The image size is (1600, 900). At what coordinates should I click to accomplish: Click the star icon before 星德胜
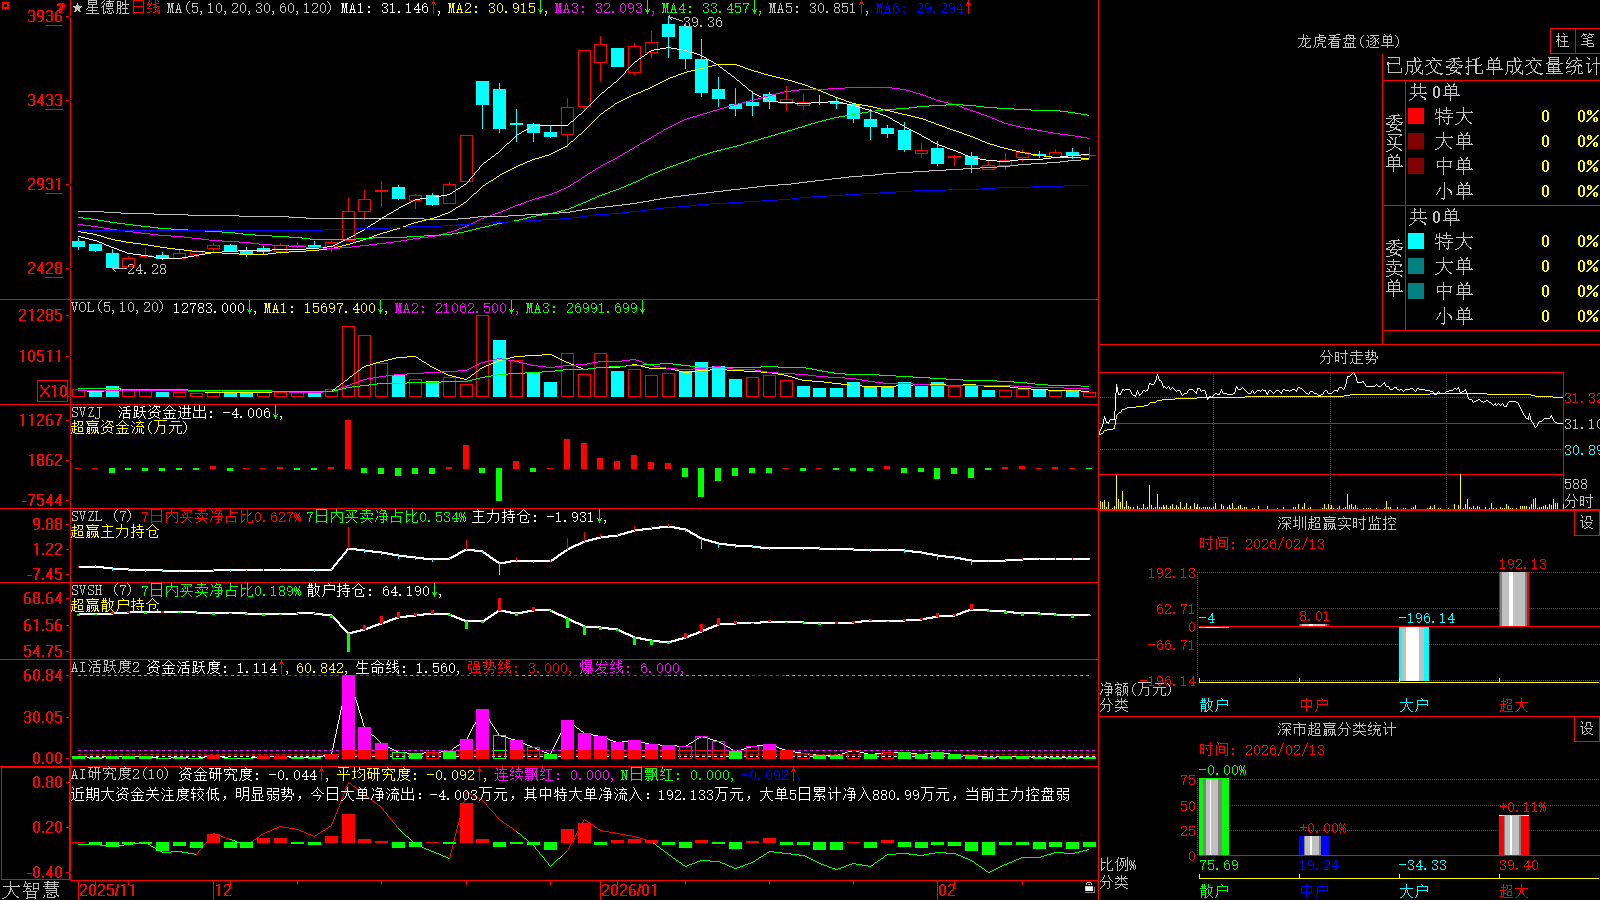tap(77, 8)
